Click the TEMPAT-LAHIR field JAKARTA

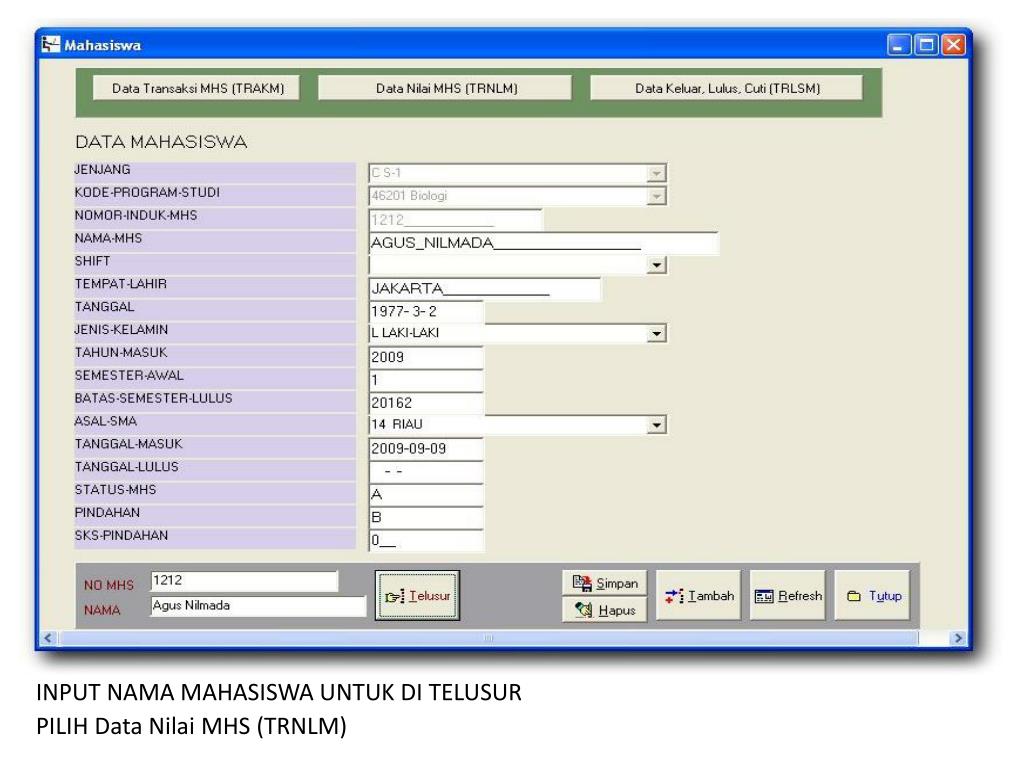pos(485,288)
